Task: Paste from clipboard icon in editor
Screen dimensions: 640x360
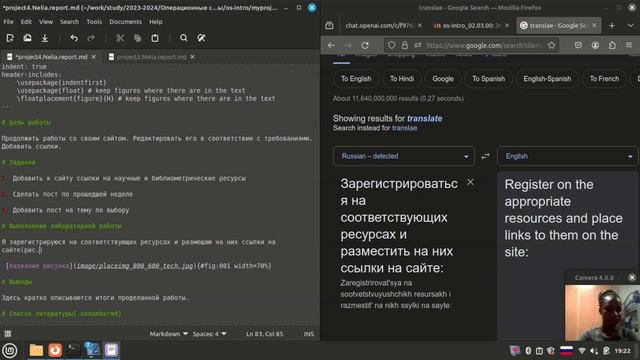Action: pos(155,38)
